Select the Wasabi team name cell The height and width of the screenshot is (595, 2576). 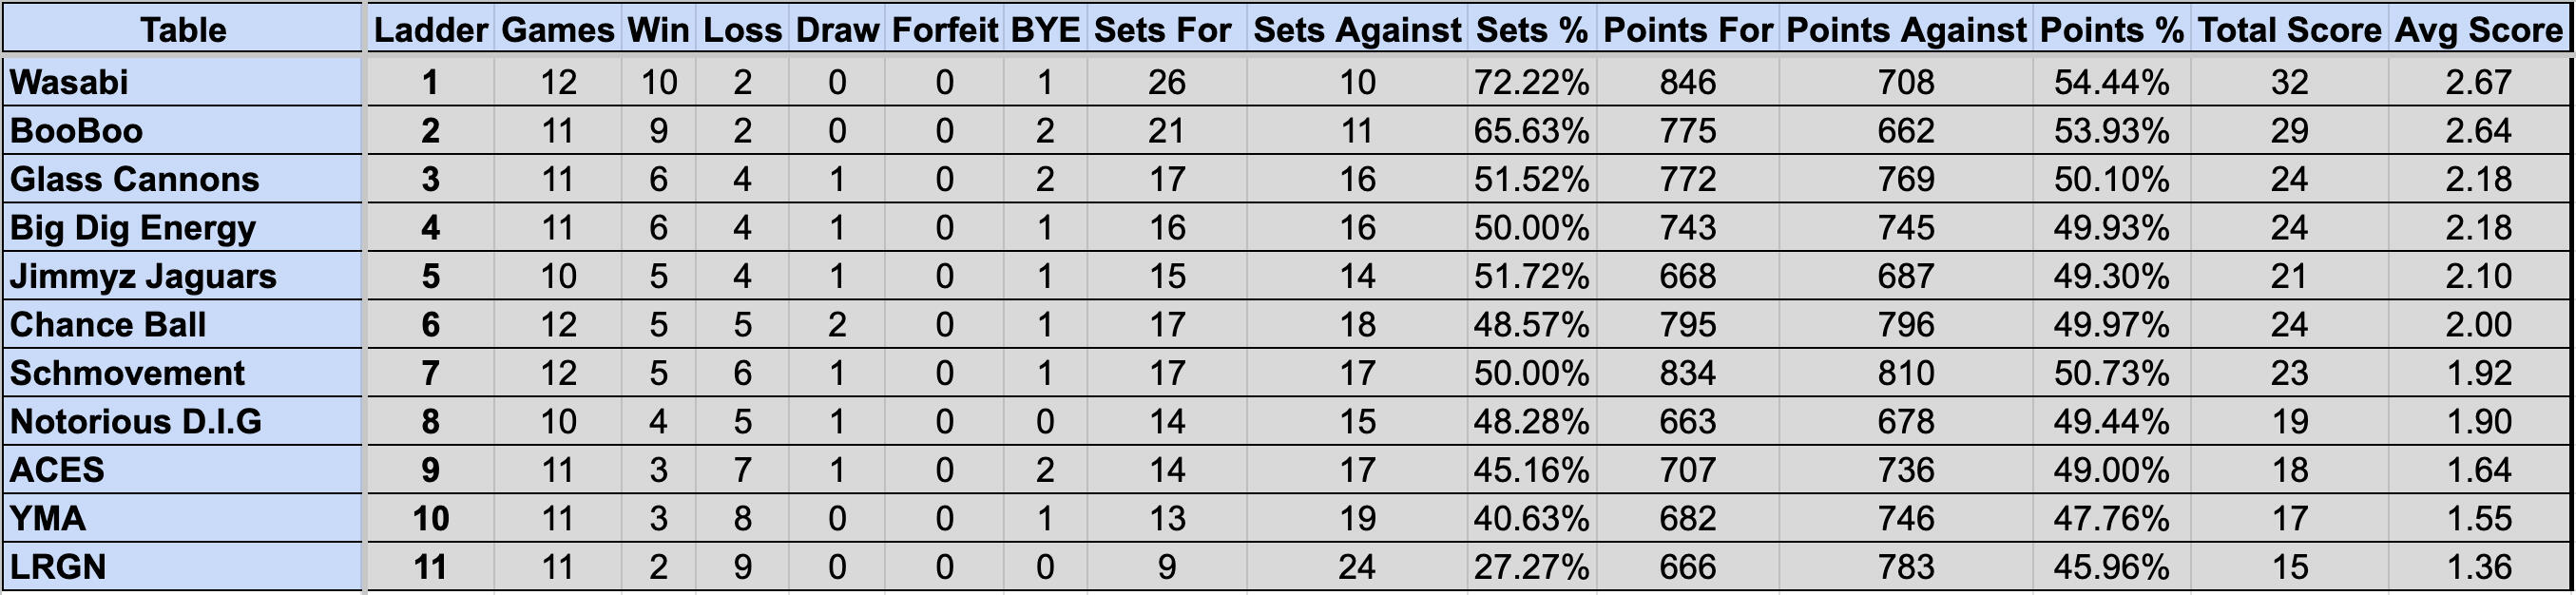point(182,82)
